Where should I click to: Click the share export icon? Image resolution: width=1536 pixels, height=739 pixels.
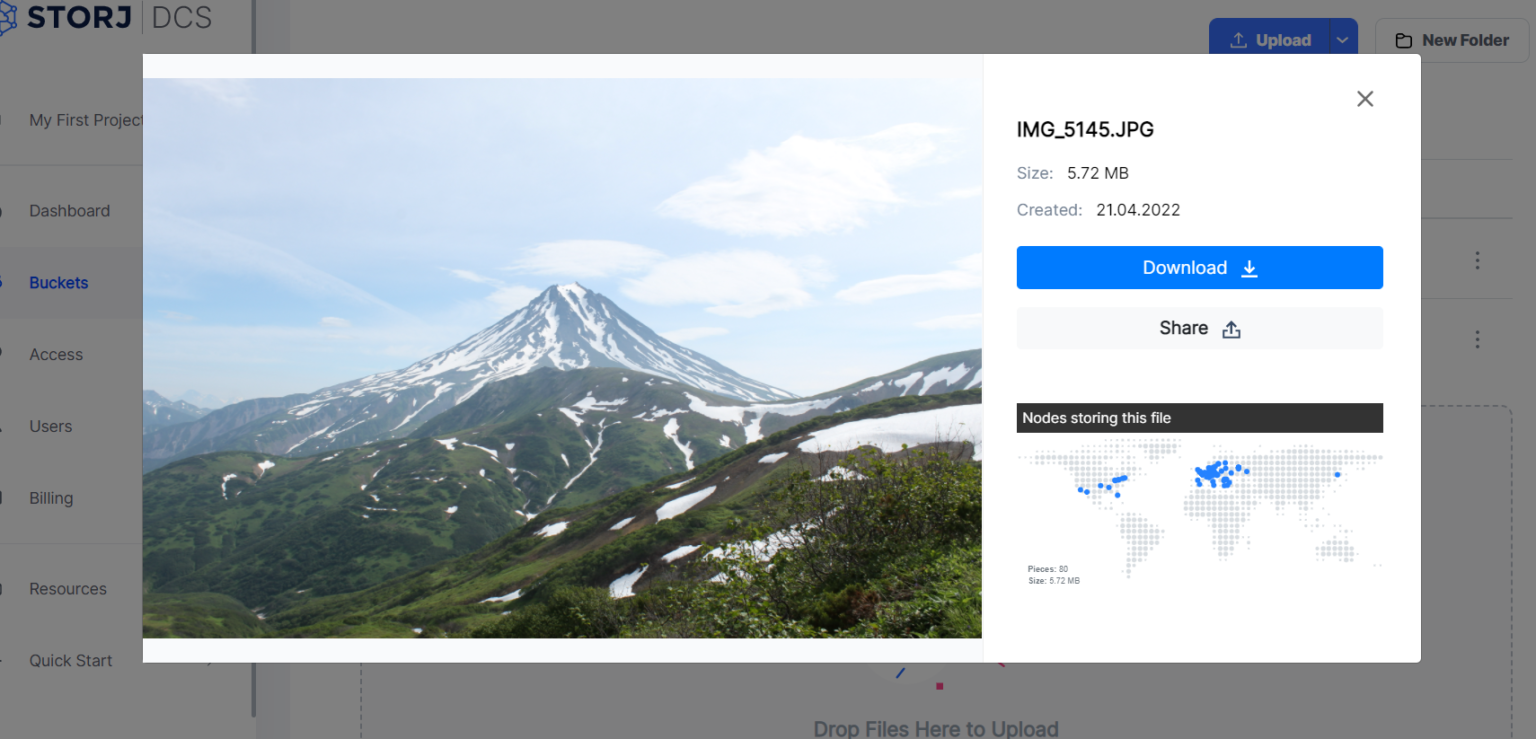(1231, 329)
